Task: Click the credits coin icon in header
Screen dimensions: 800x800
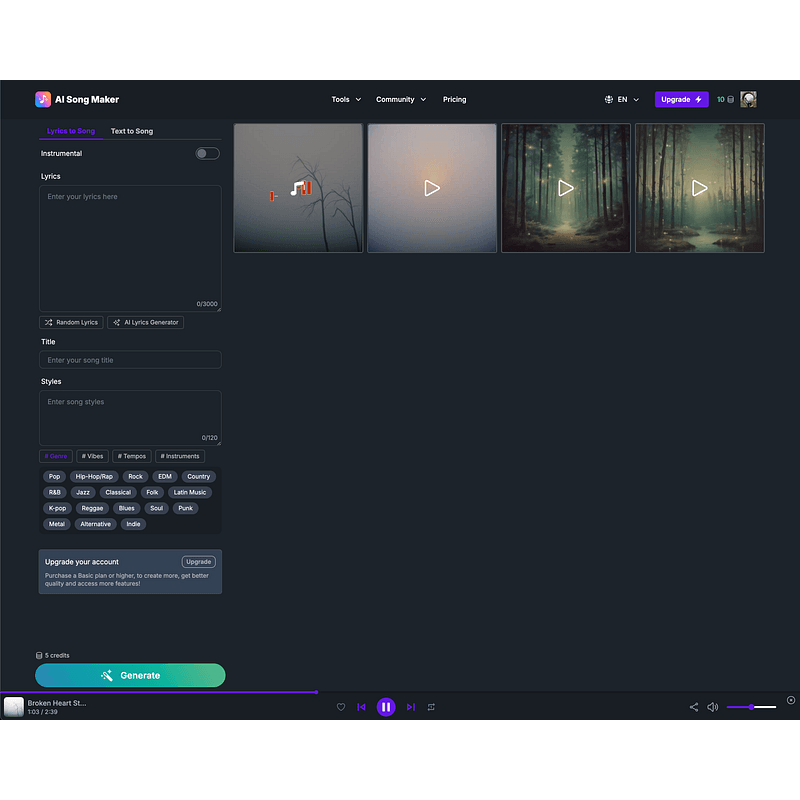Action: coord(730,99)
